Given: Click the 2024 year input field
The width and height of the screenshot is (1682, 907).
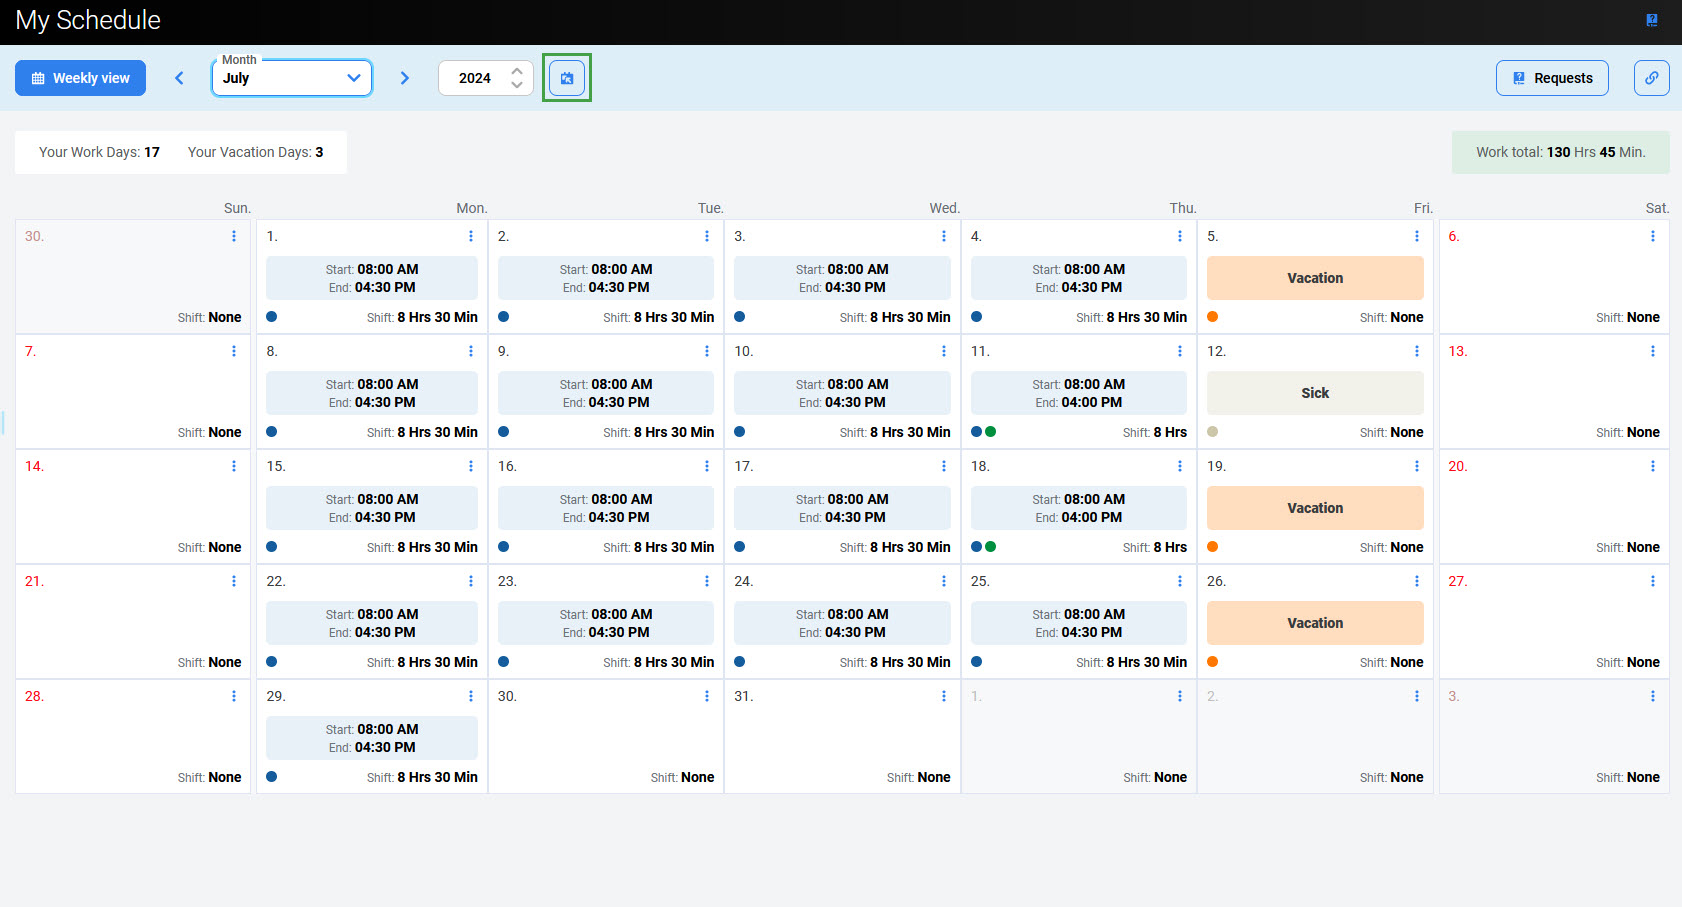Looking at the screenshot, I should (474, 78).
